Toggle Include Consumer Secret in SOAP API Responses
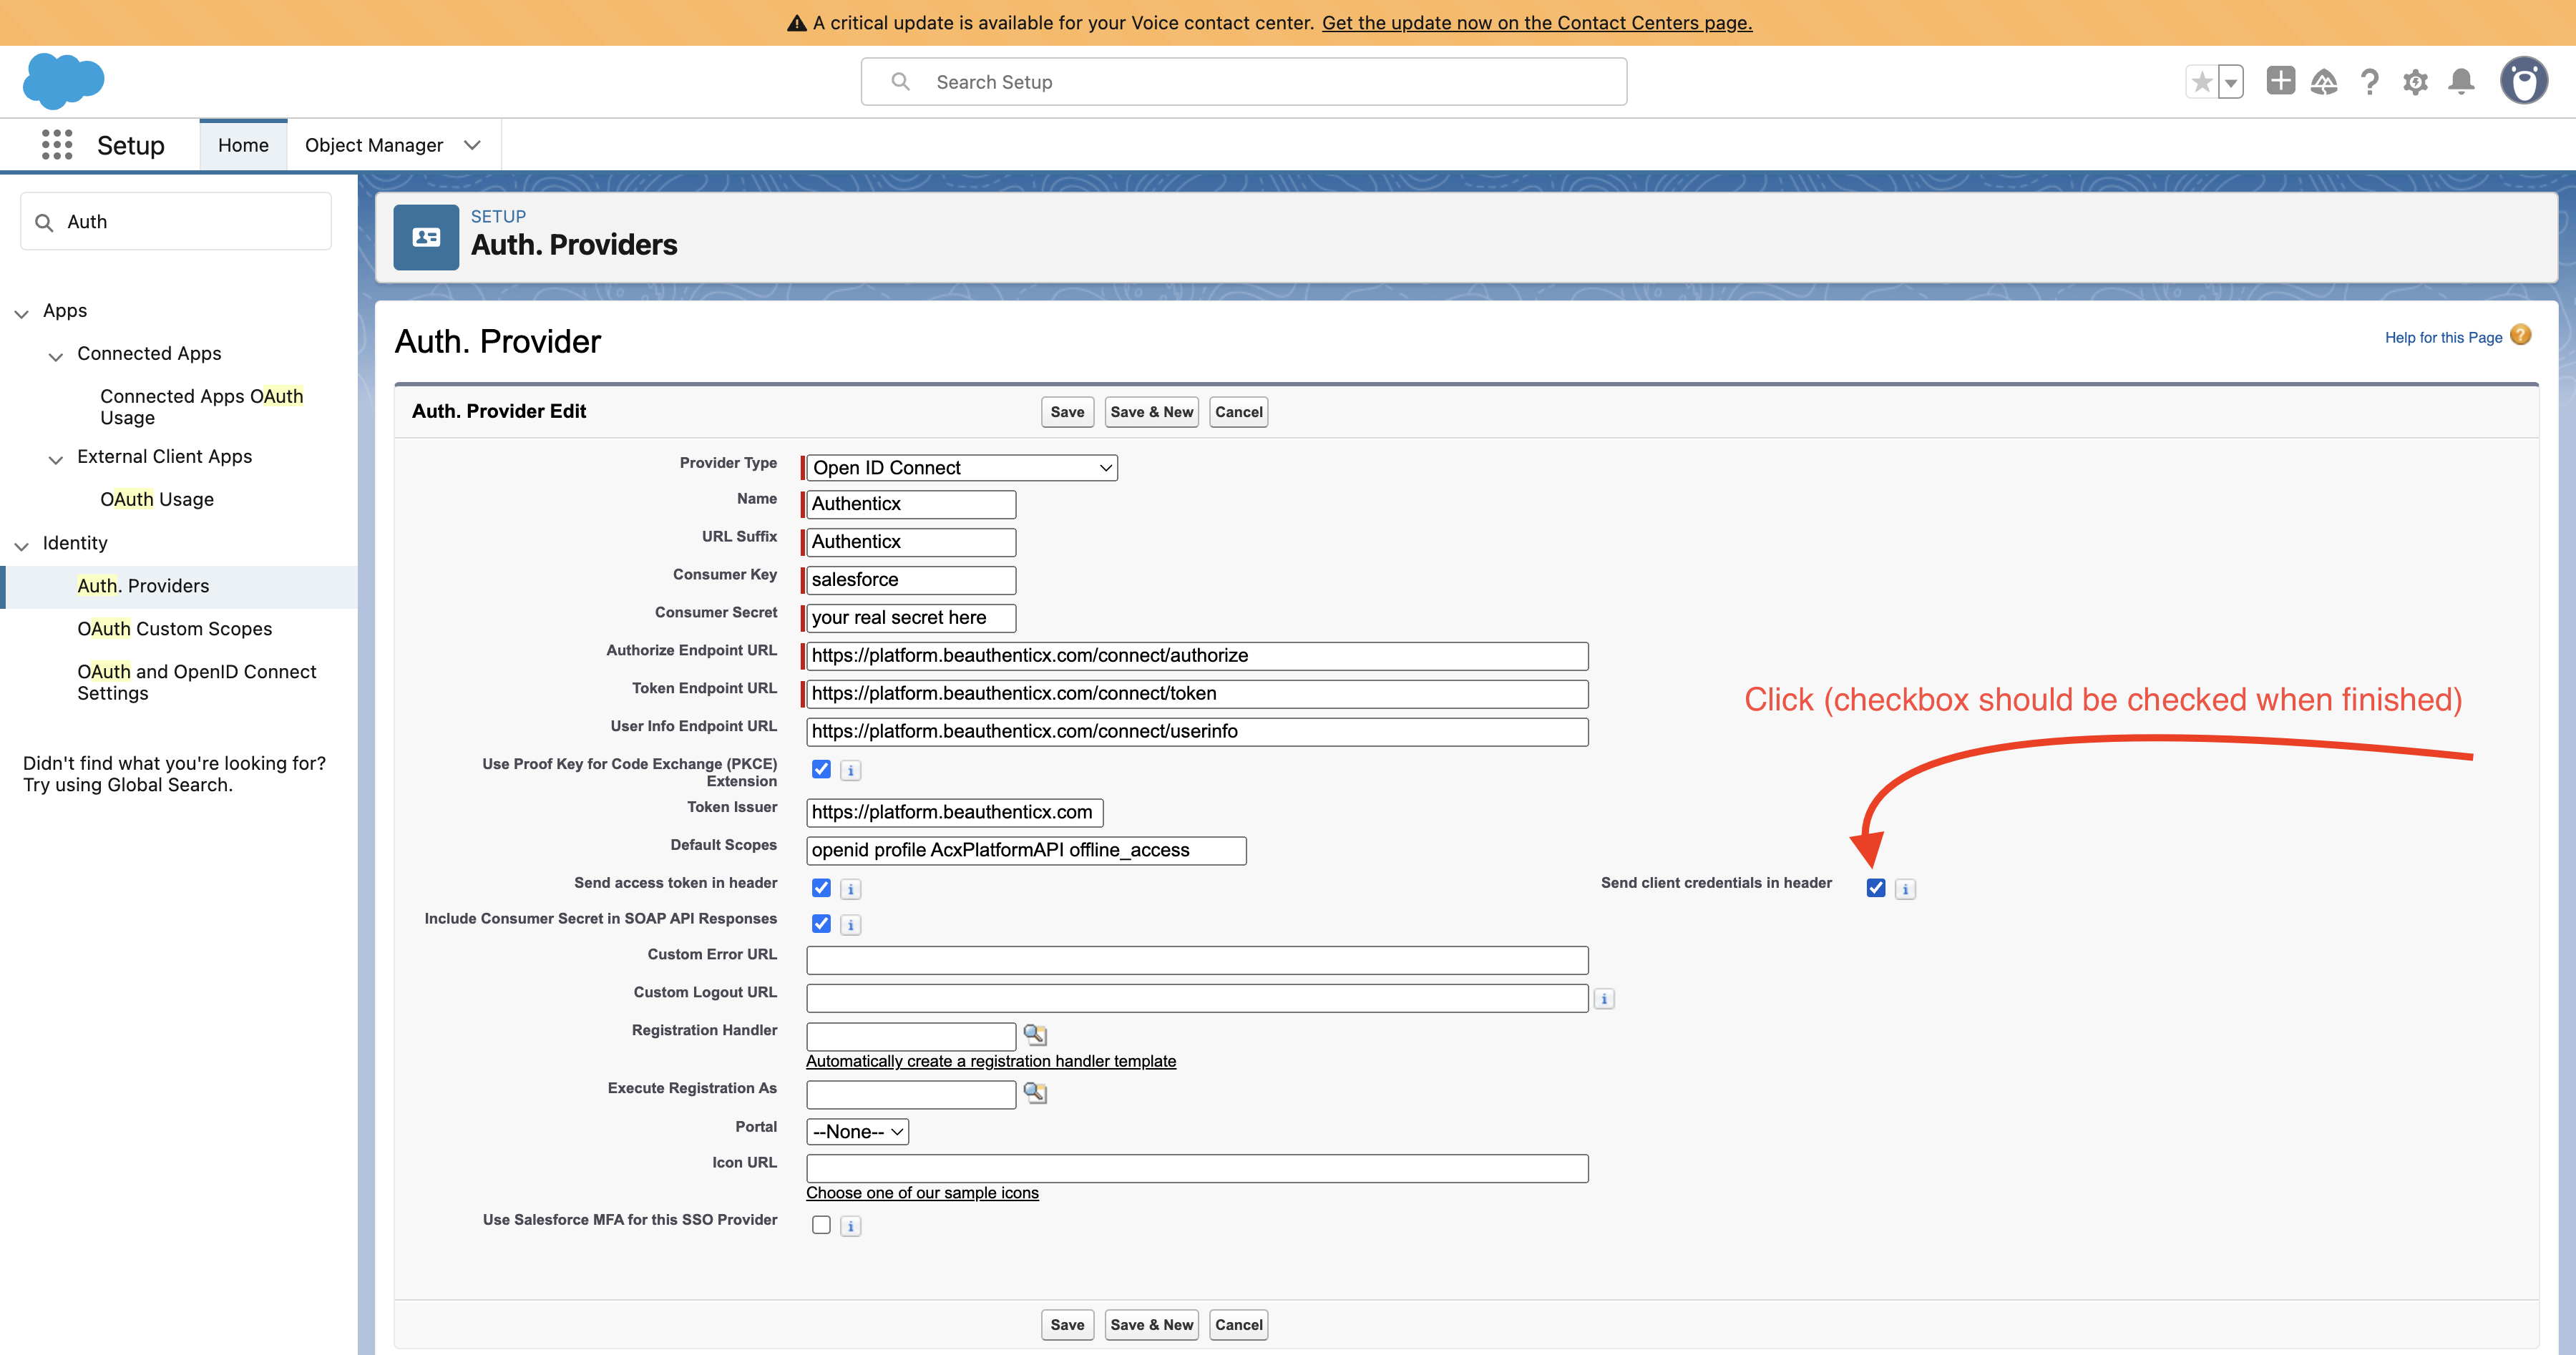The image size is (2576, 1355). 821,924
